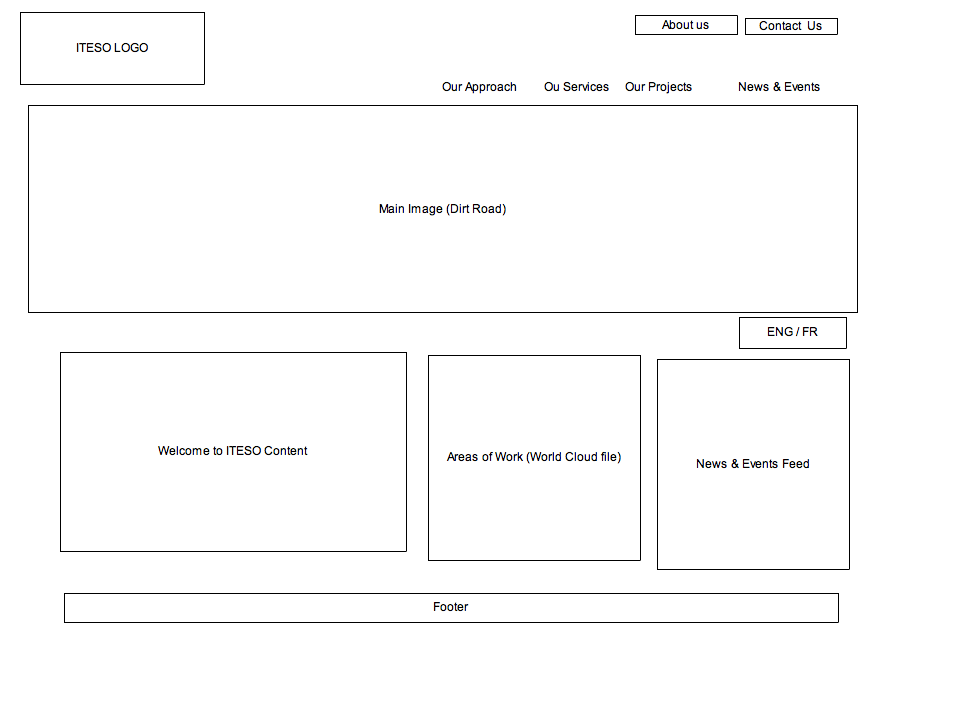Screen dimensions: 958x722
Task: Go to Our Projects in navigation
Action: [x=658, y=87]
